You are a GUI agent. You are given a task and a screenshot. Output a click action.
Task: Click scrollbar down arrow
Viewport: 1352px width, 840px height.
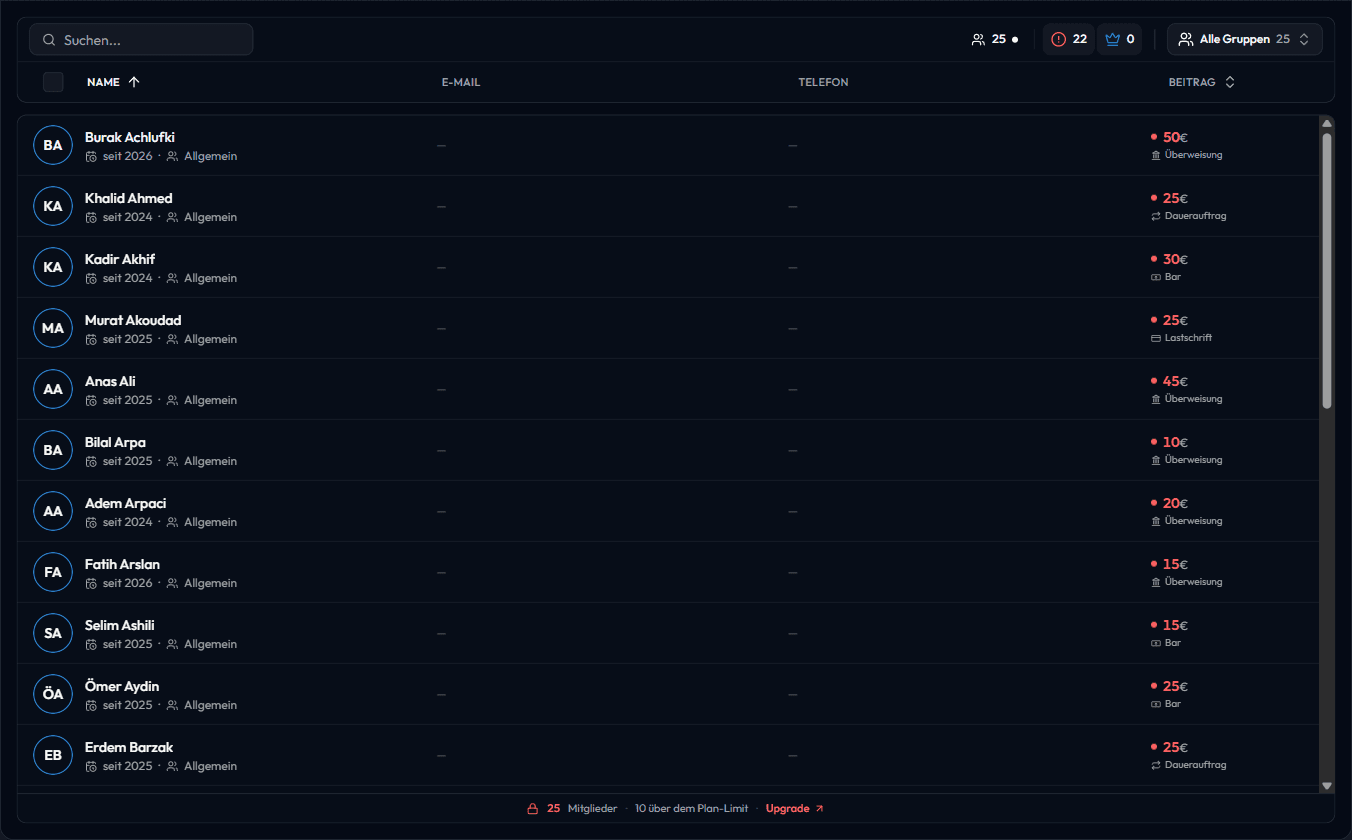pos(1327,786)
